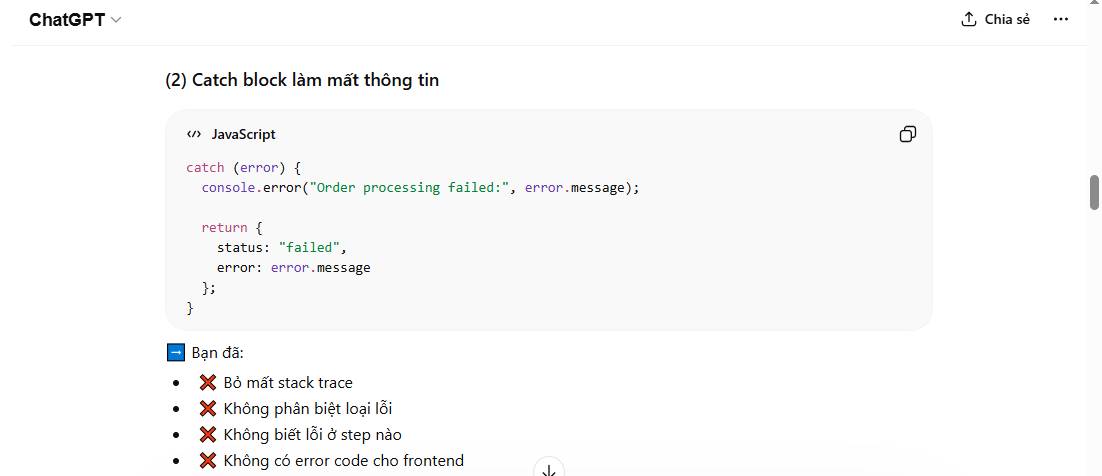Copy the JavaScript code block
The image size is (1102, 476).
(x=908, y=134)
